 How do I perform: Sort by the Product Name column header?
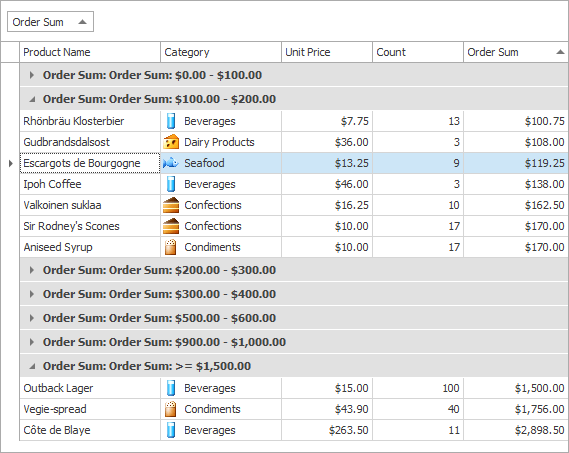click(90, 52)
